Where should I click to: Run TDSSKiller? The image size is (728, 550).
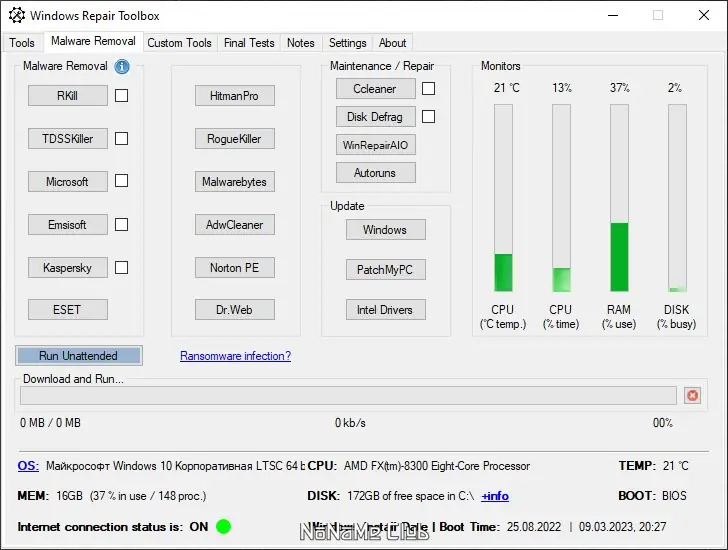(x=68, y=138)
